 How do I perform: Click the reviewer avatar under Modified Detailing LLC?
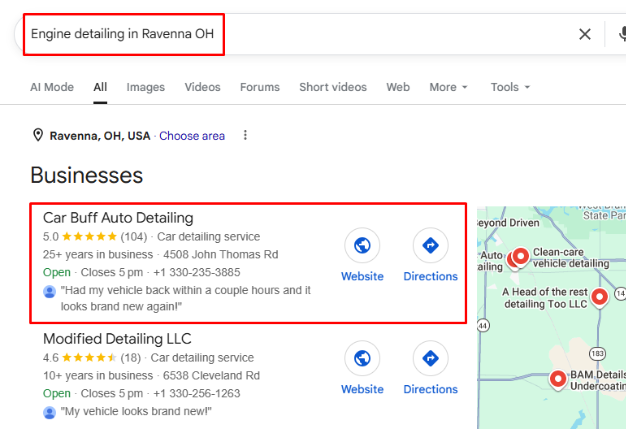(x=50, y=412)
